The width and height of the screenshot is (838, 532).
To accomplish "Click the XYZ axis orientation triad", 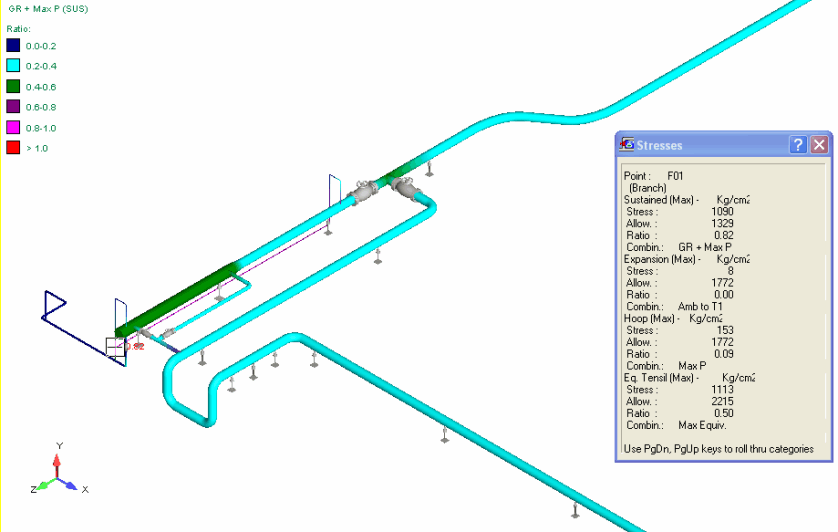I will 59,472.
